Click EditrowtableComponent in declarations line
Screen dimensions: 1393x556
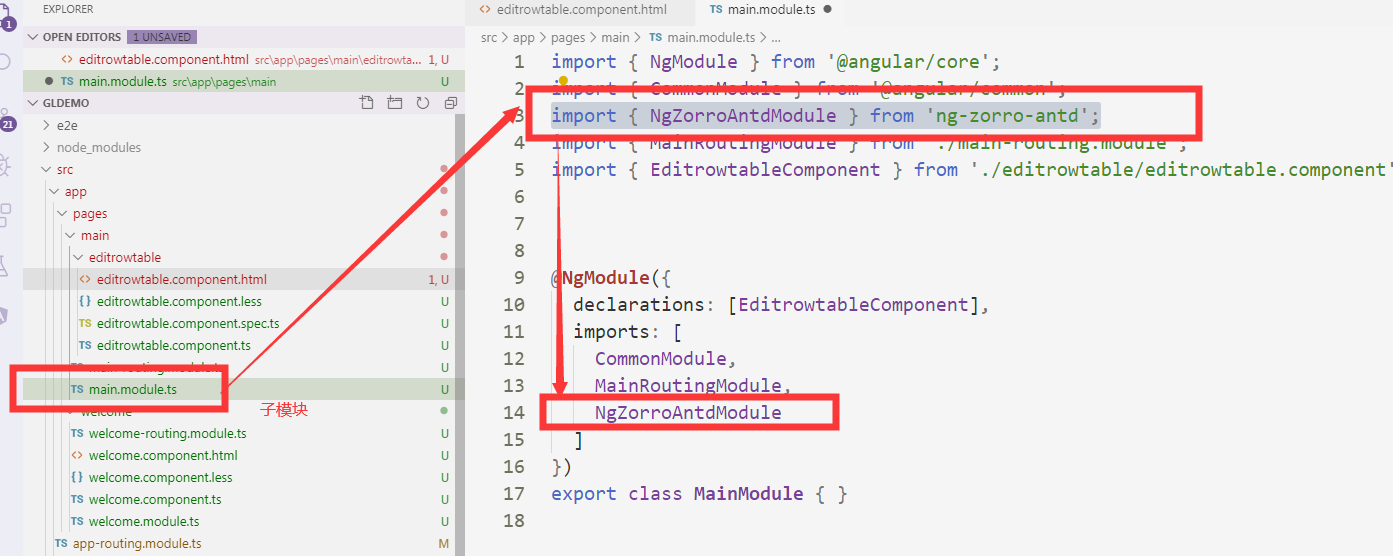coord(853,305)
